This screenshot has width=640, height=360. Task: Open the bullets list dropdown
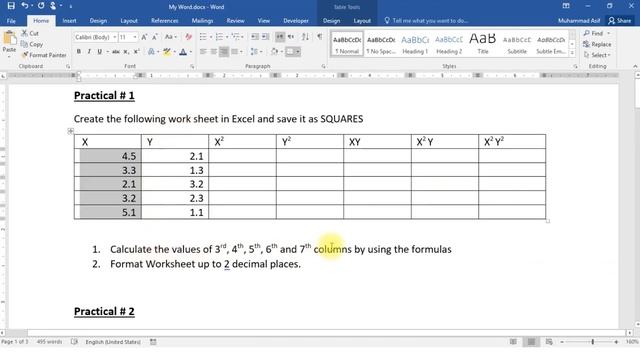[211, 37]
